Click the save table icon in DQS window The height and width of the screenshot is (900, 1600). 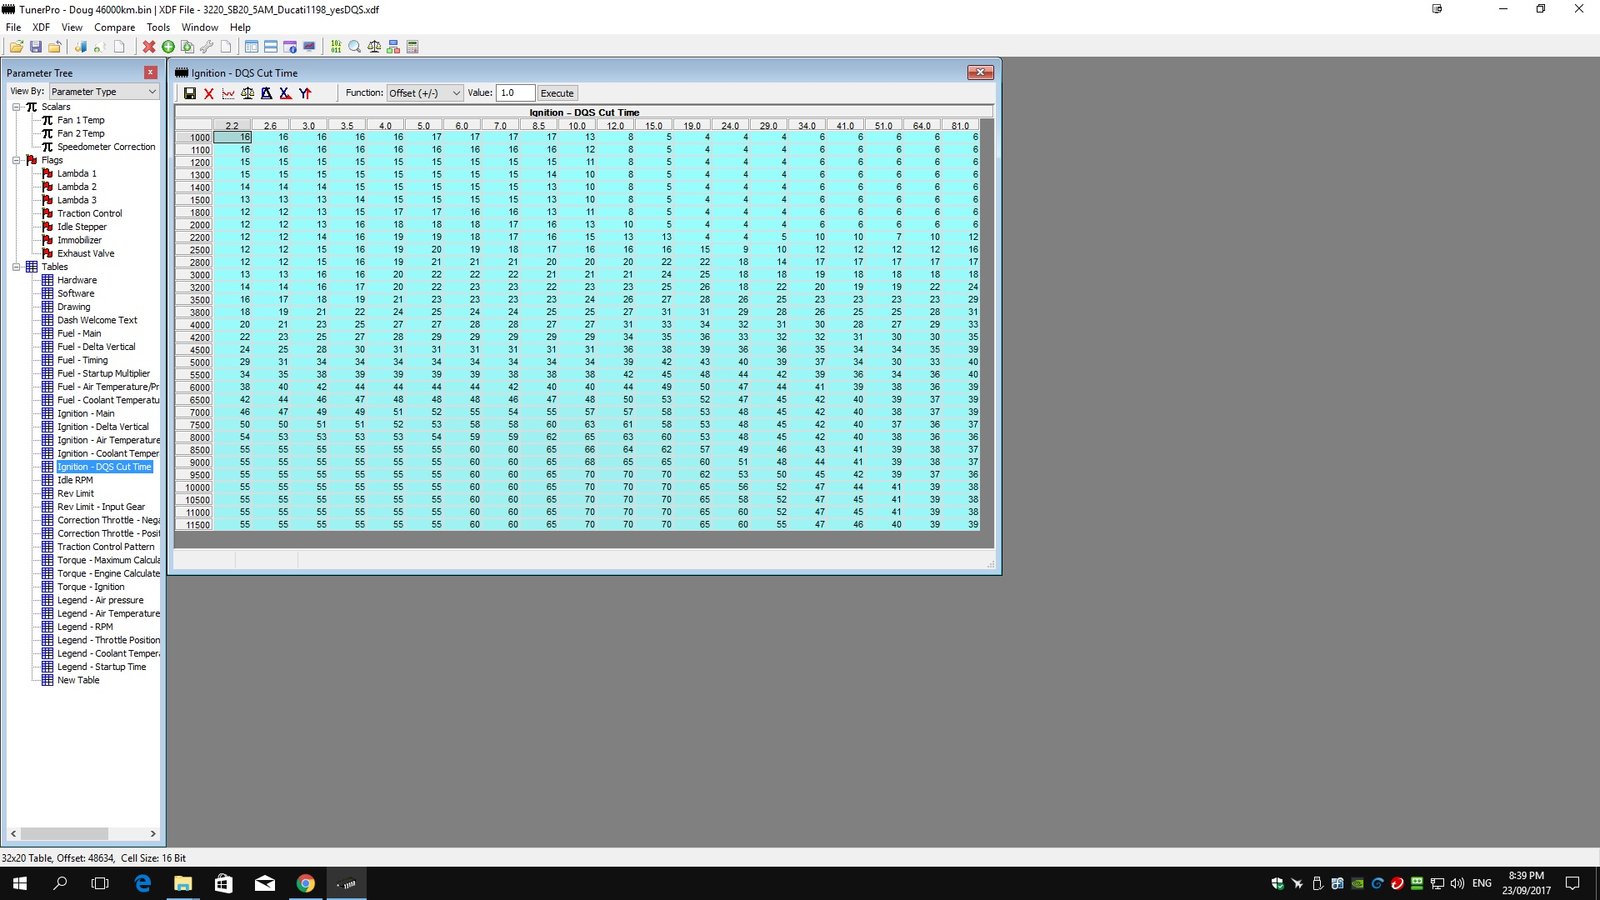click(x=189, y=93)
